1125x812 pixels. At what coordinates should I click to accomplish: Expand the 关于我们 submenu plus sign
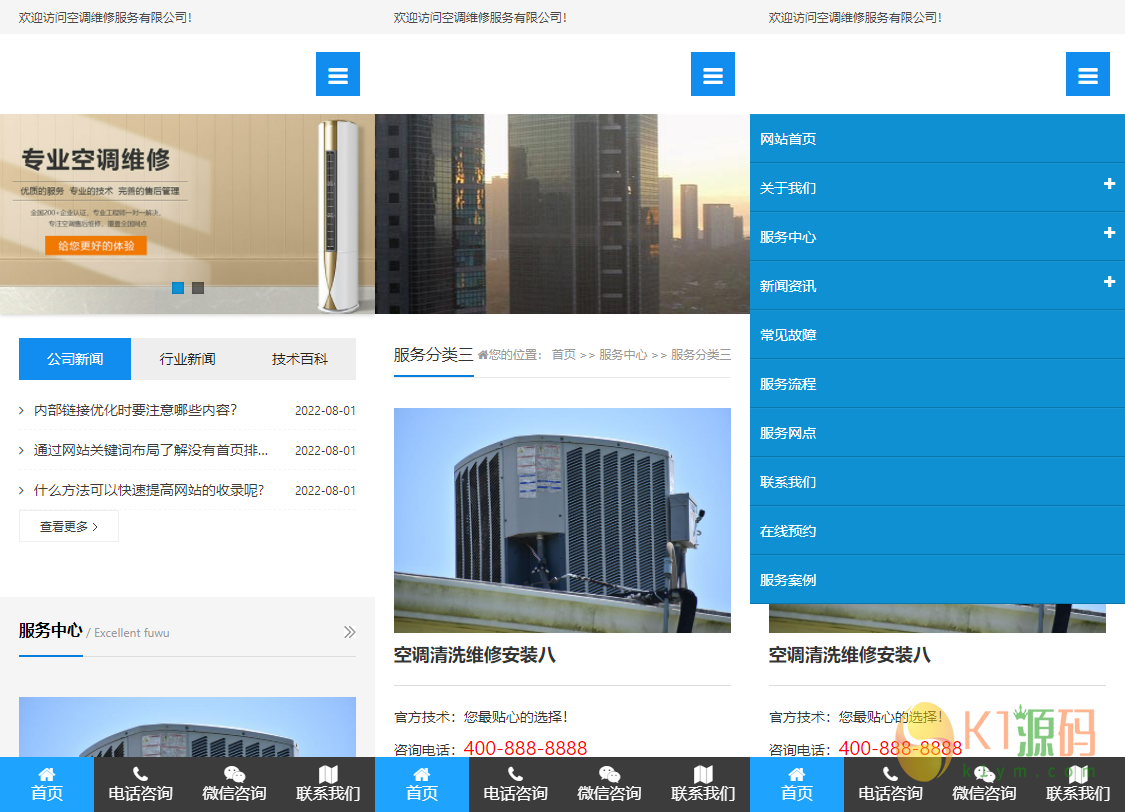pyautogui.click(x=1109, y=184)
